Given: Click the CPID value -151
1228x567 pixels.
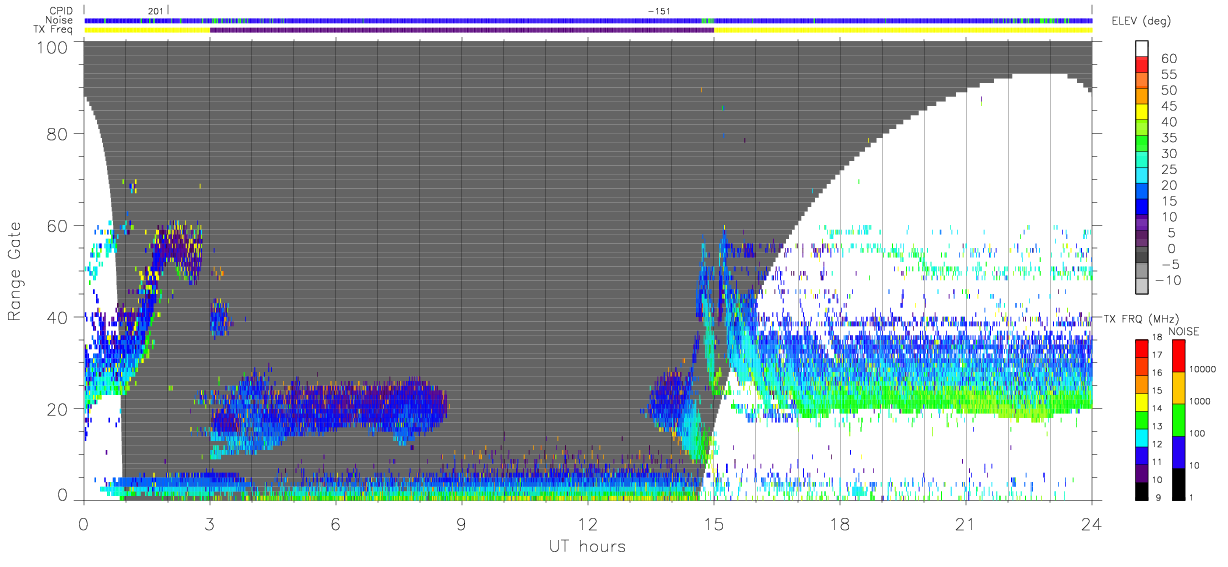Looking at the screenshot, I should (659, 10).
